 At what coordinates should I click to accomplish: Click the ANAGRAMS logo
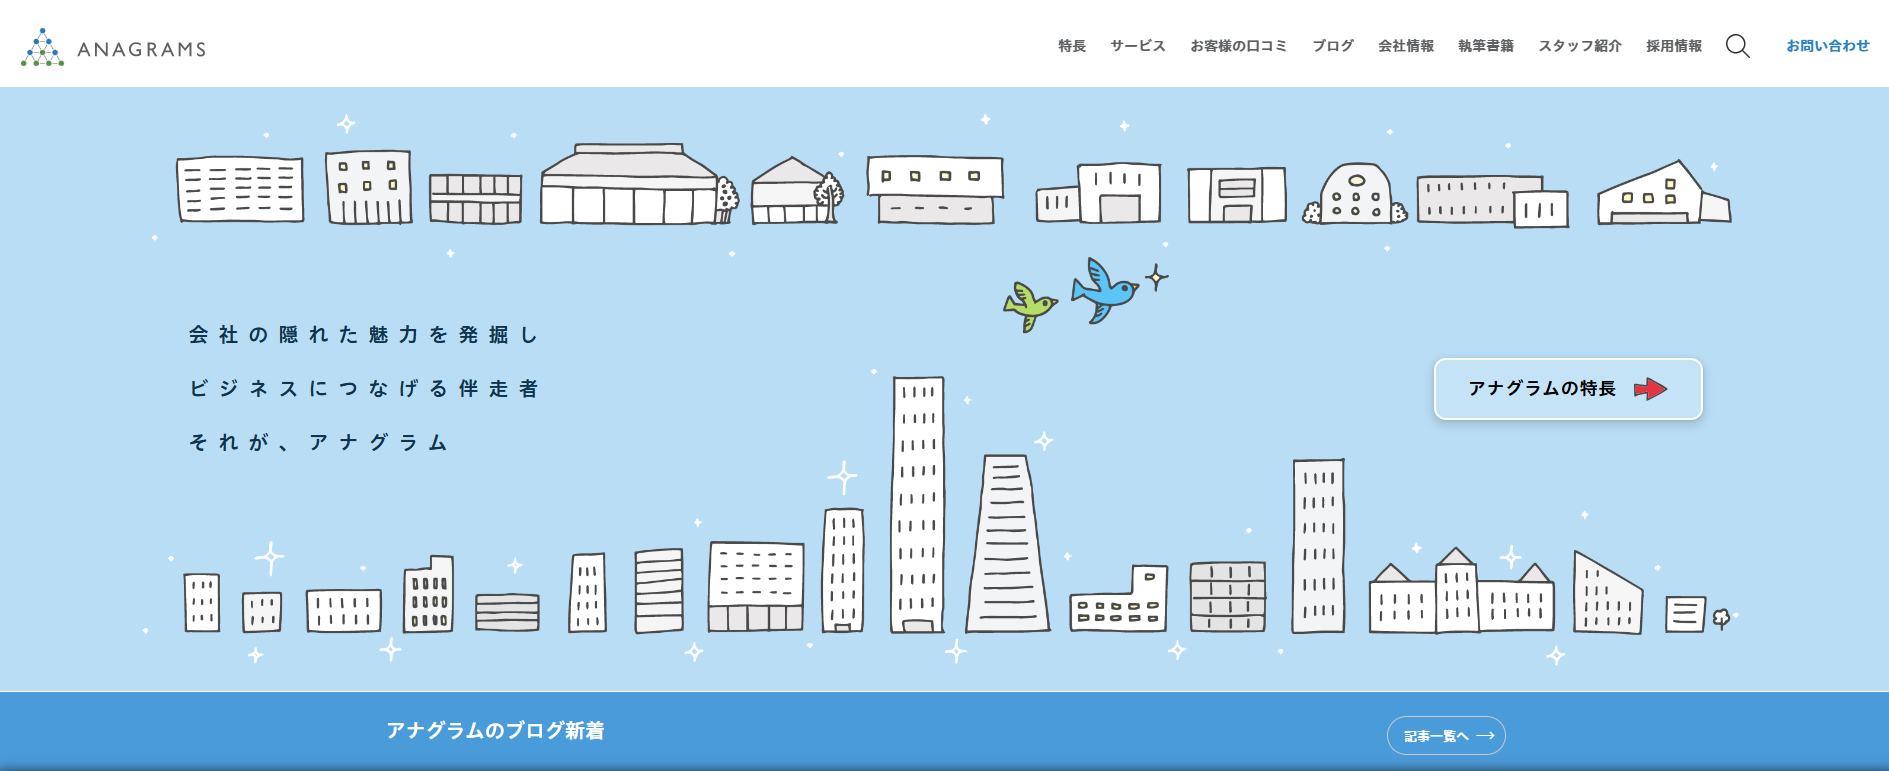click(113, 48)
